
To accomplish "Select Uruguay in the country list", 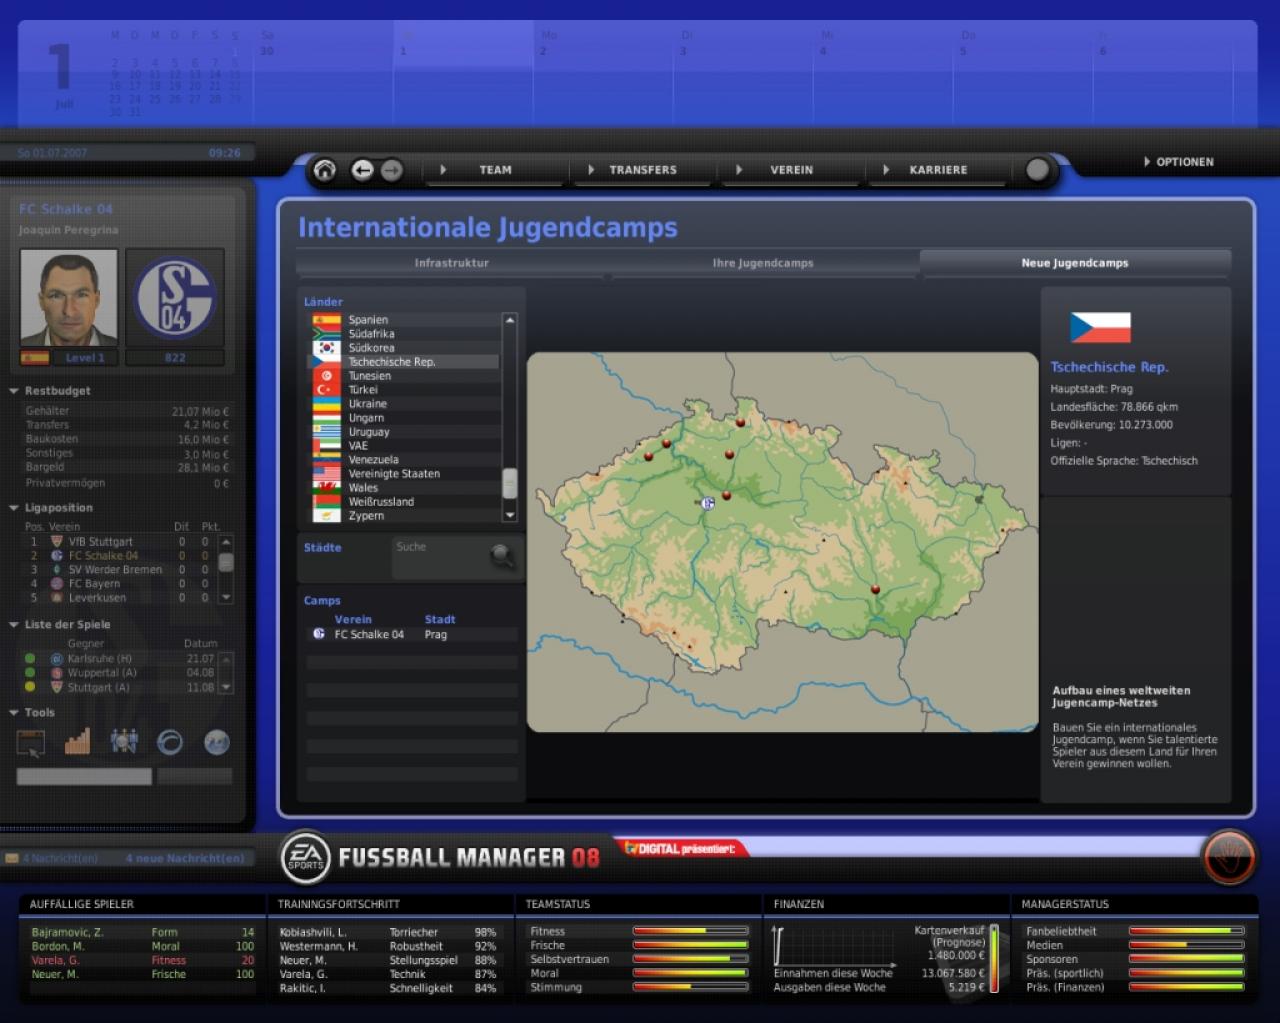I will coord(405,432).
